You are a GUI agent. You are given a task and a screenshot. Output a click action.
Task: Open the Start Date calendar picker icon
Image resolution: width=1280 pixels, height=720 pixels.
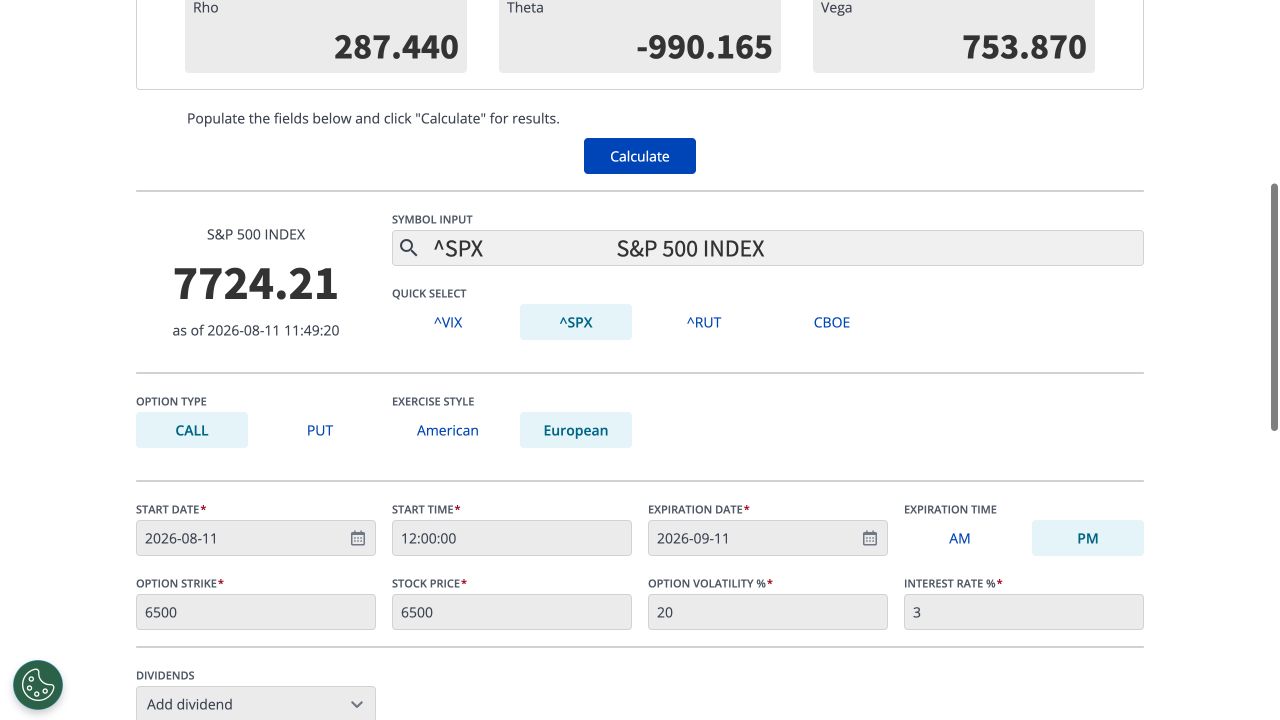[358, 538]
